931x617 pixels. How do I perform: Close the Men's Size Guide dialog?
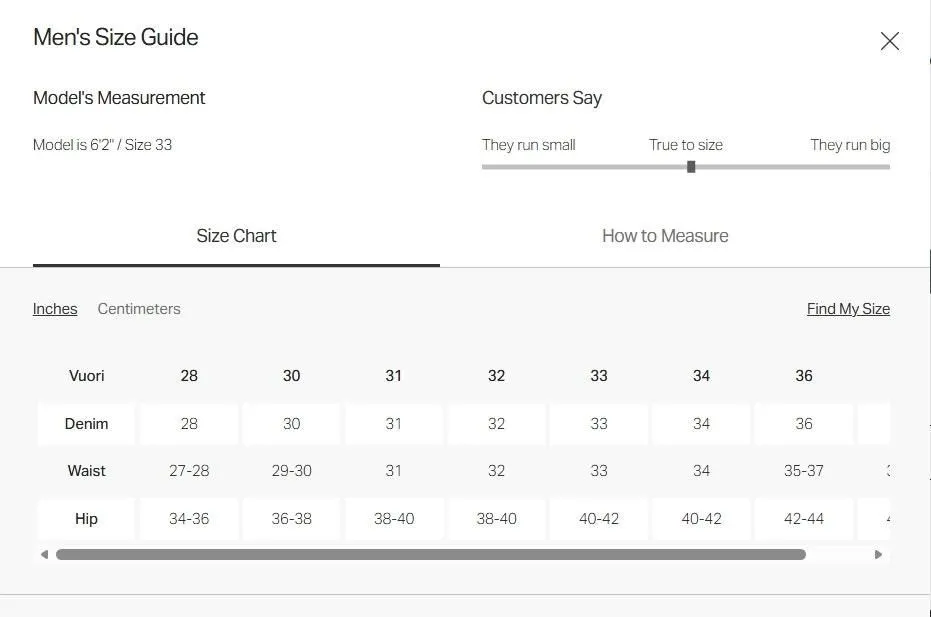(889, 41)
